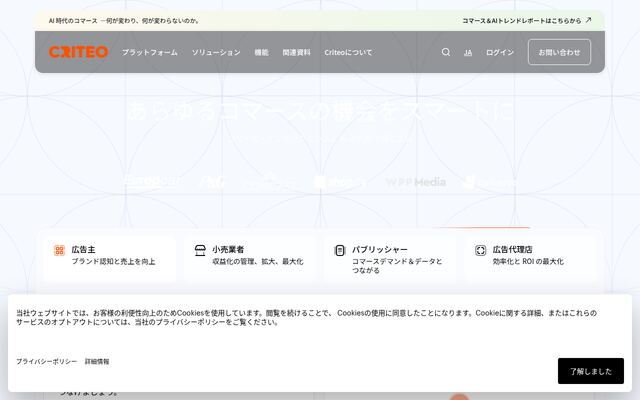640x400 pixels.
Task: Select the 広告代理店 tab card
Action: pos(531,258)
